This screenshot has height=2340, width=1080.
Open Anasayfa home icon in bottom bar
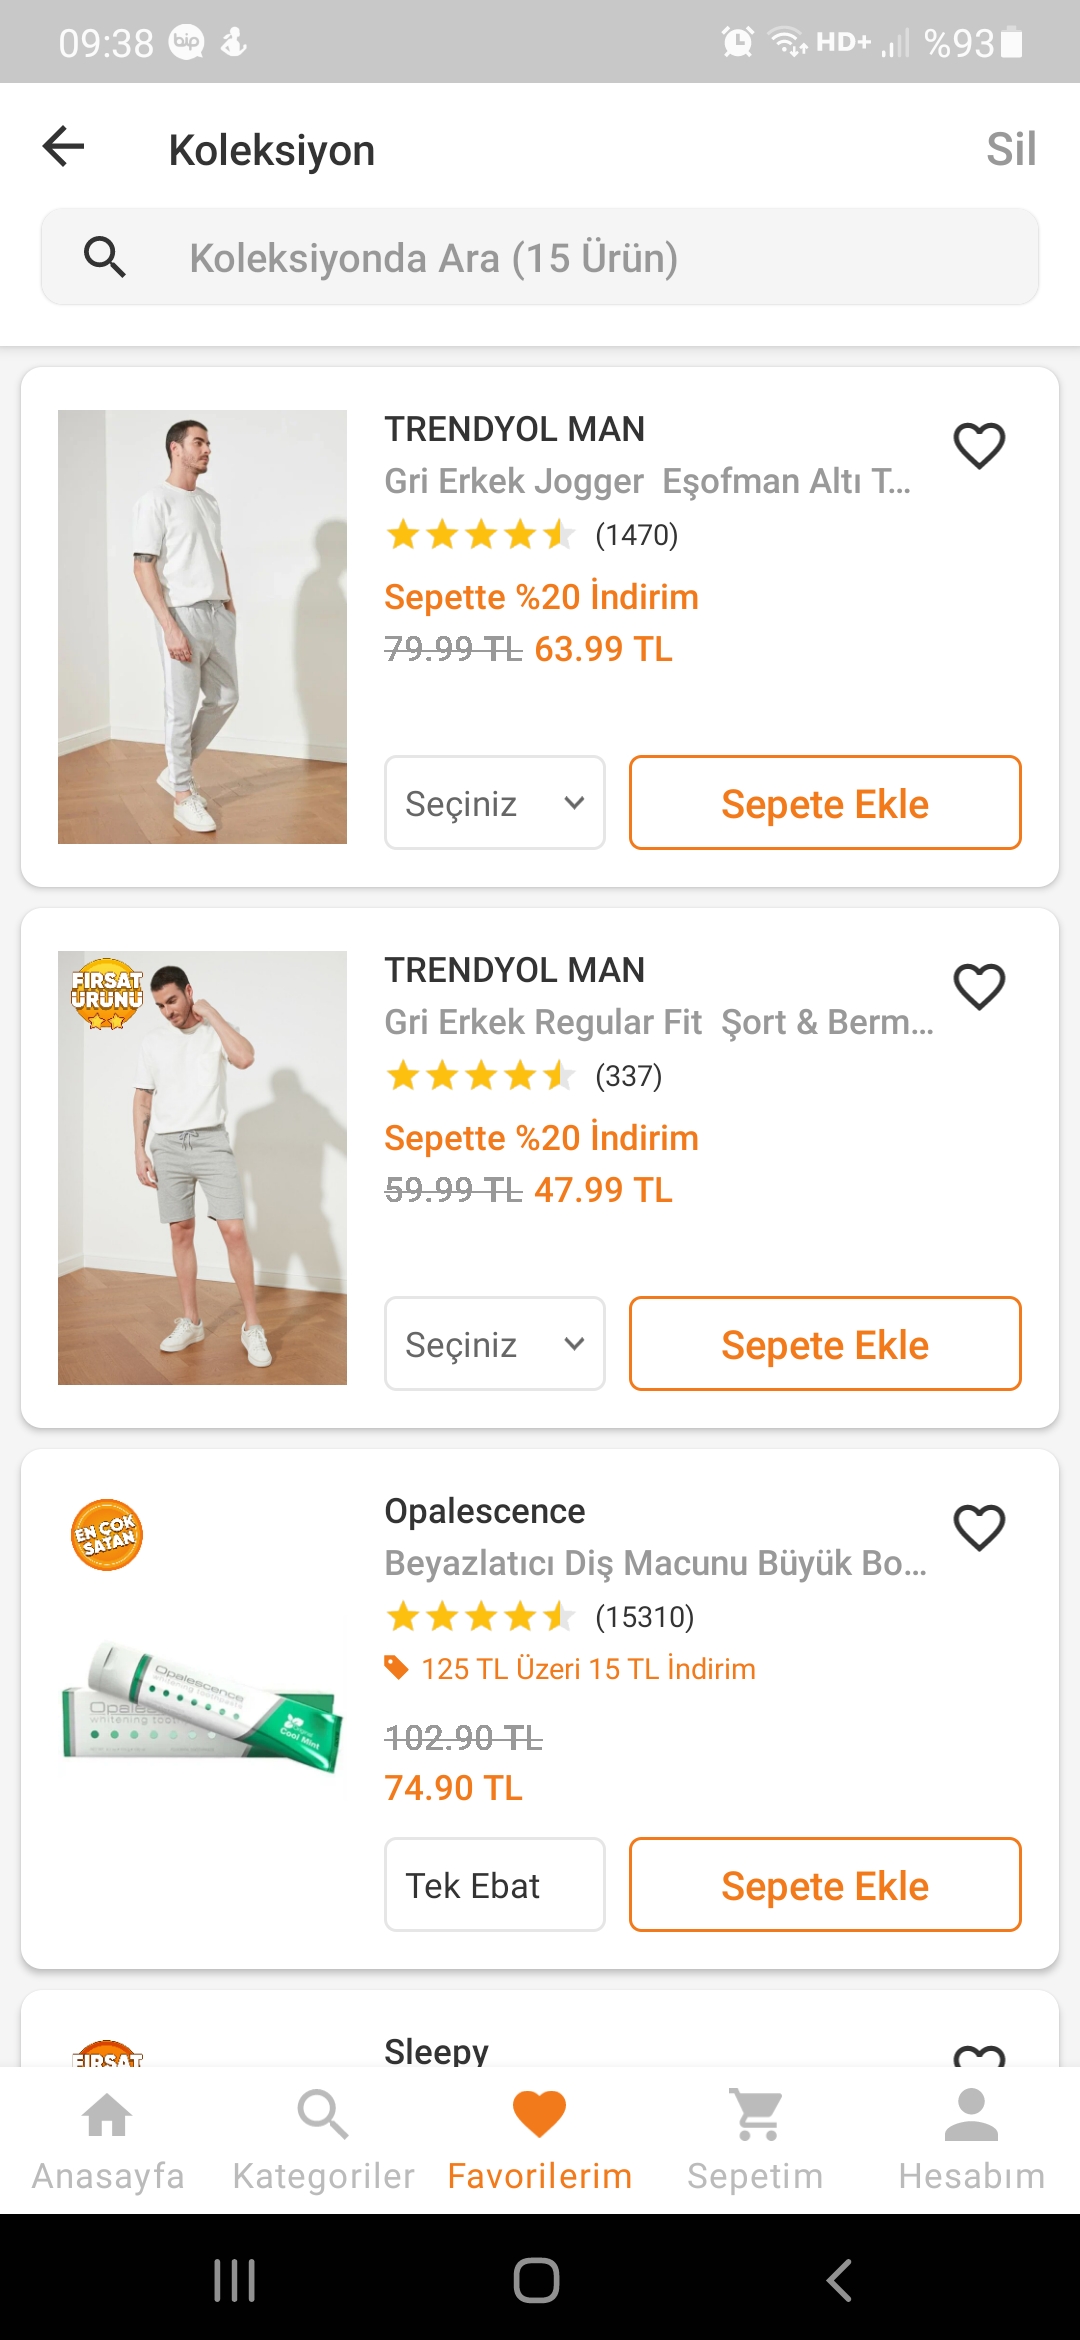pos(107,2115)
